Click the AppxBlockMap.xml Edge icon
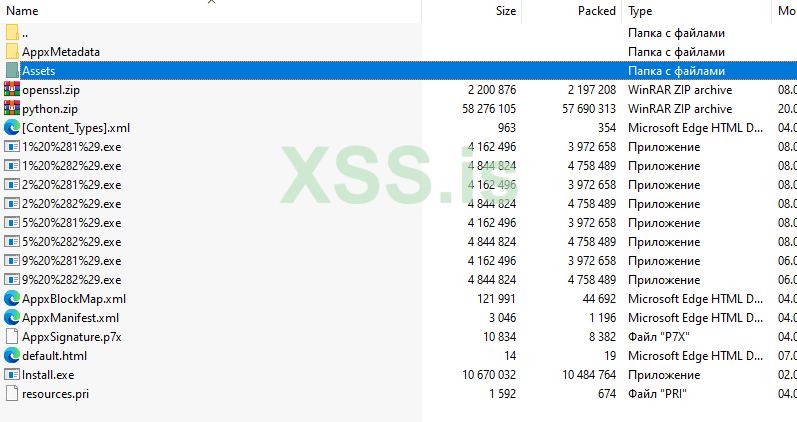The width and height of the screenshot is (797, 422). [12, 298]
